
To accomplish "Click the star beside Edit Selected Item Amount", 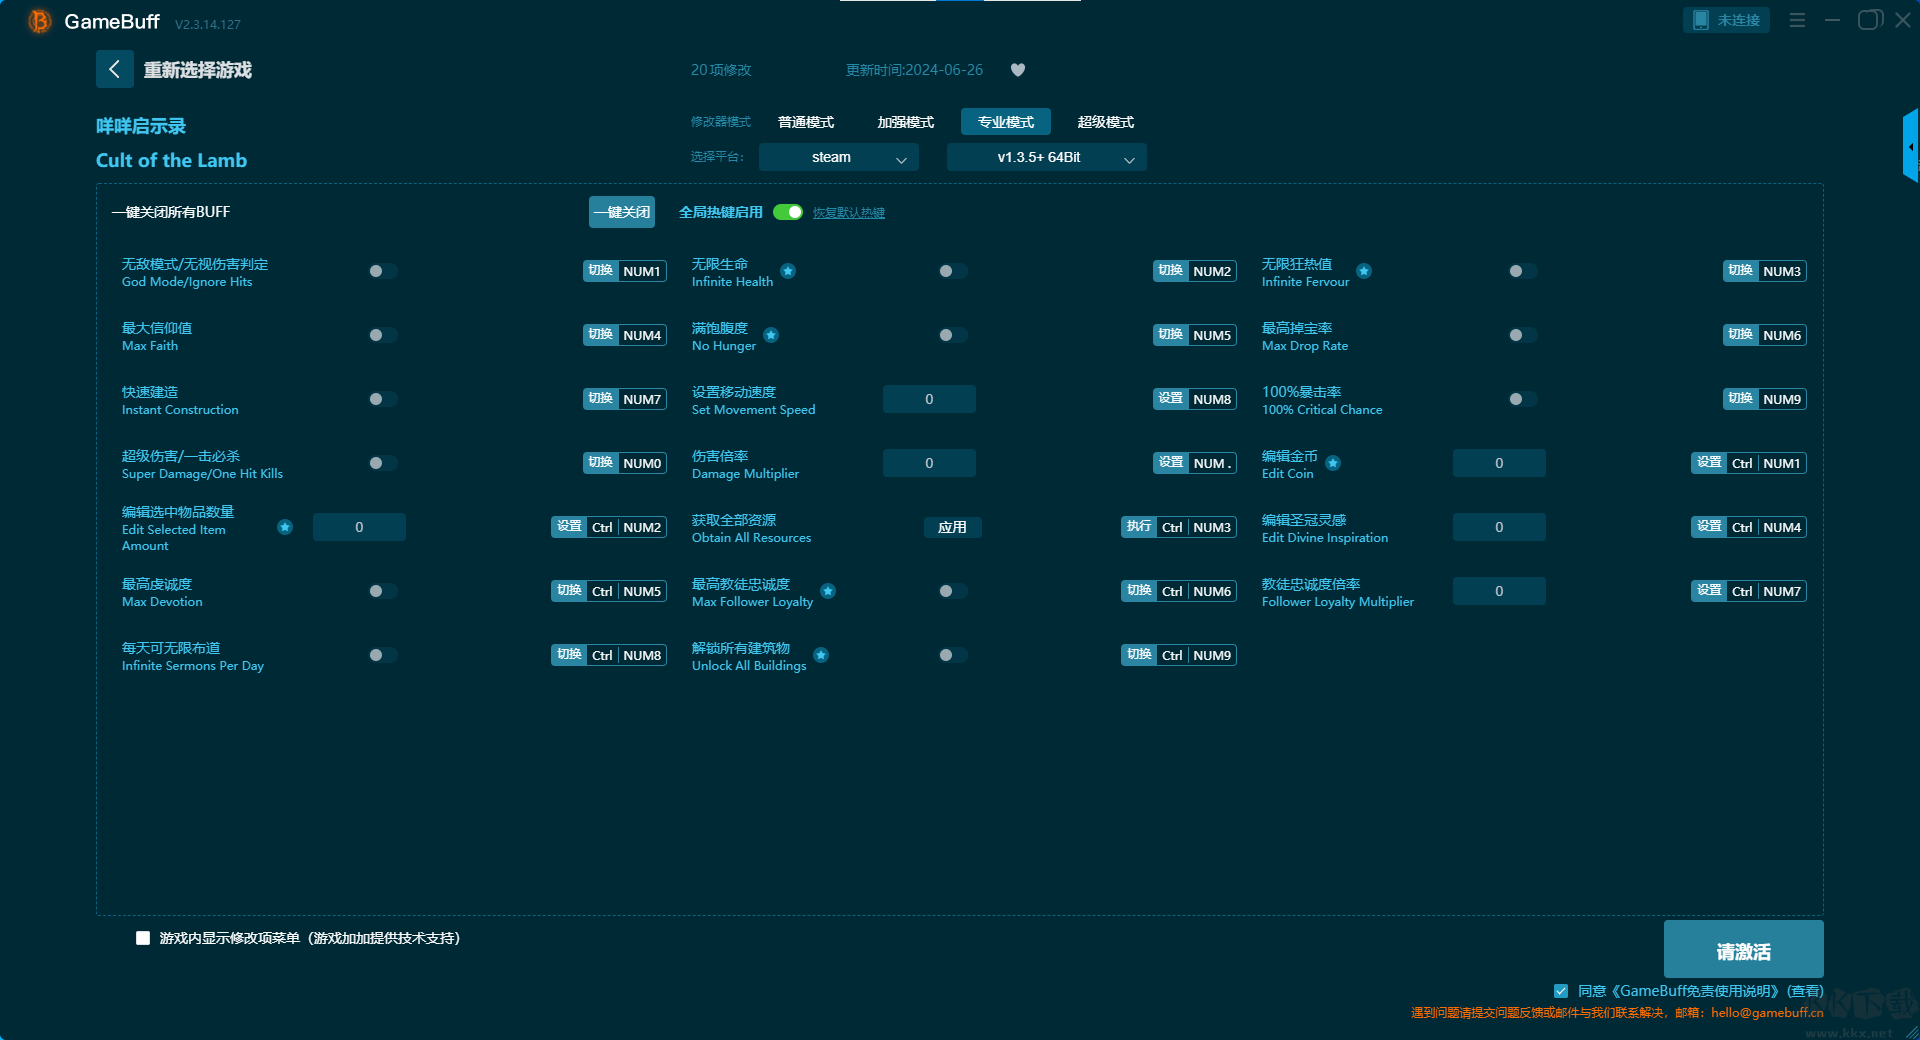I will (285, 527).
